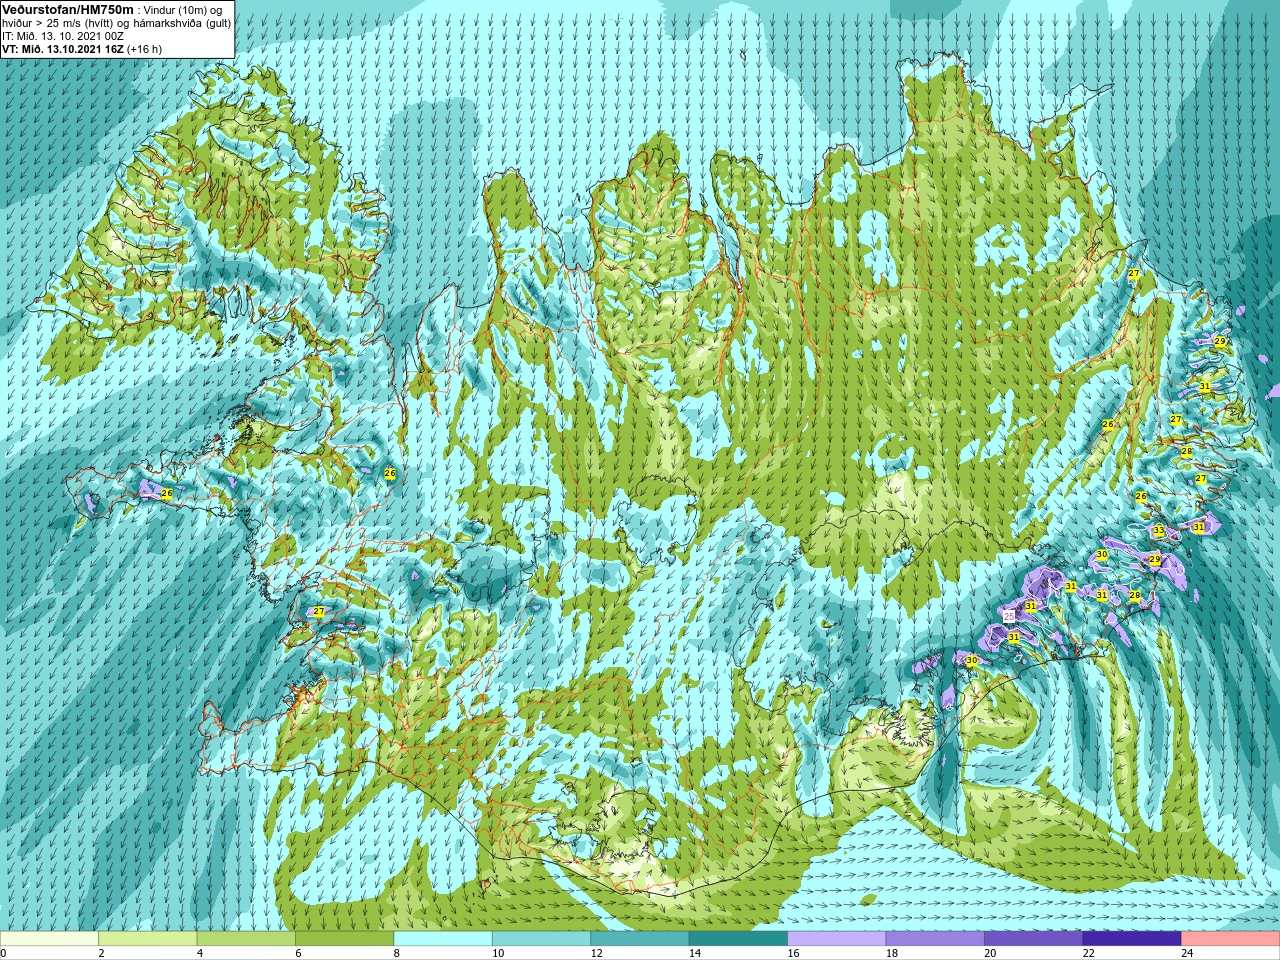Screen dimensions: 1280x960
Task: Click the yellow gust marker labeled 33
Action: [1158, 531]
